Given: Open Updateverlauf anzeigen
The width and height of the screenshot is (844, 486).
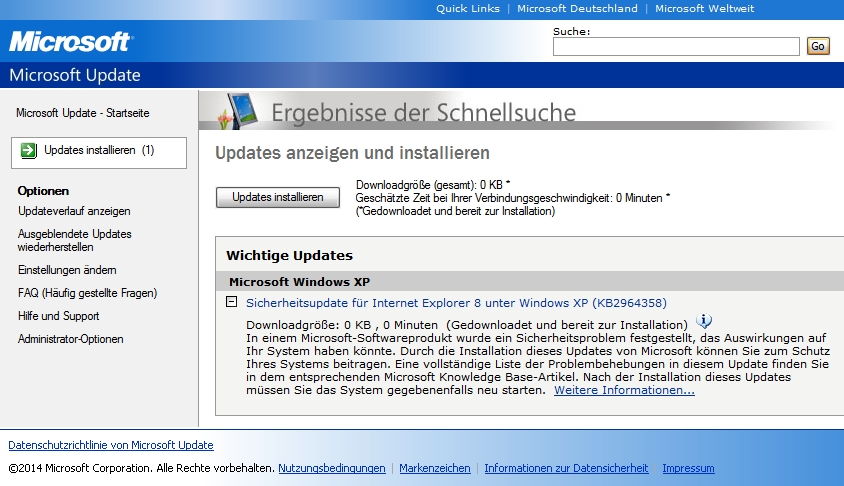Looking at the screenshot, I should coord(74,211).
